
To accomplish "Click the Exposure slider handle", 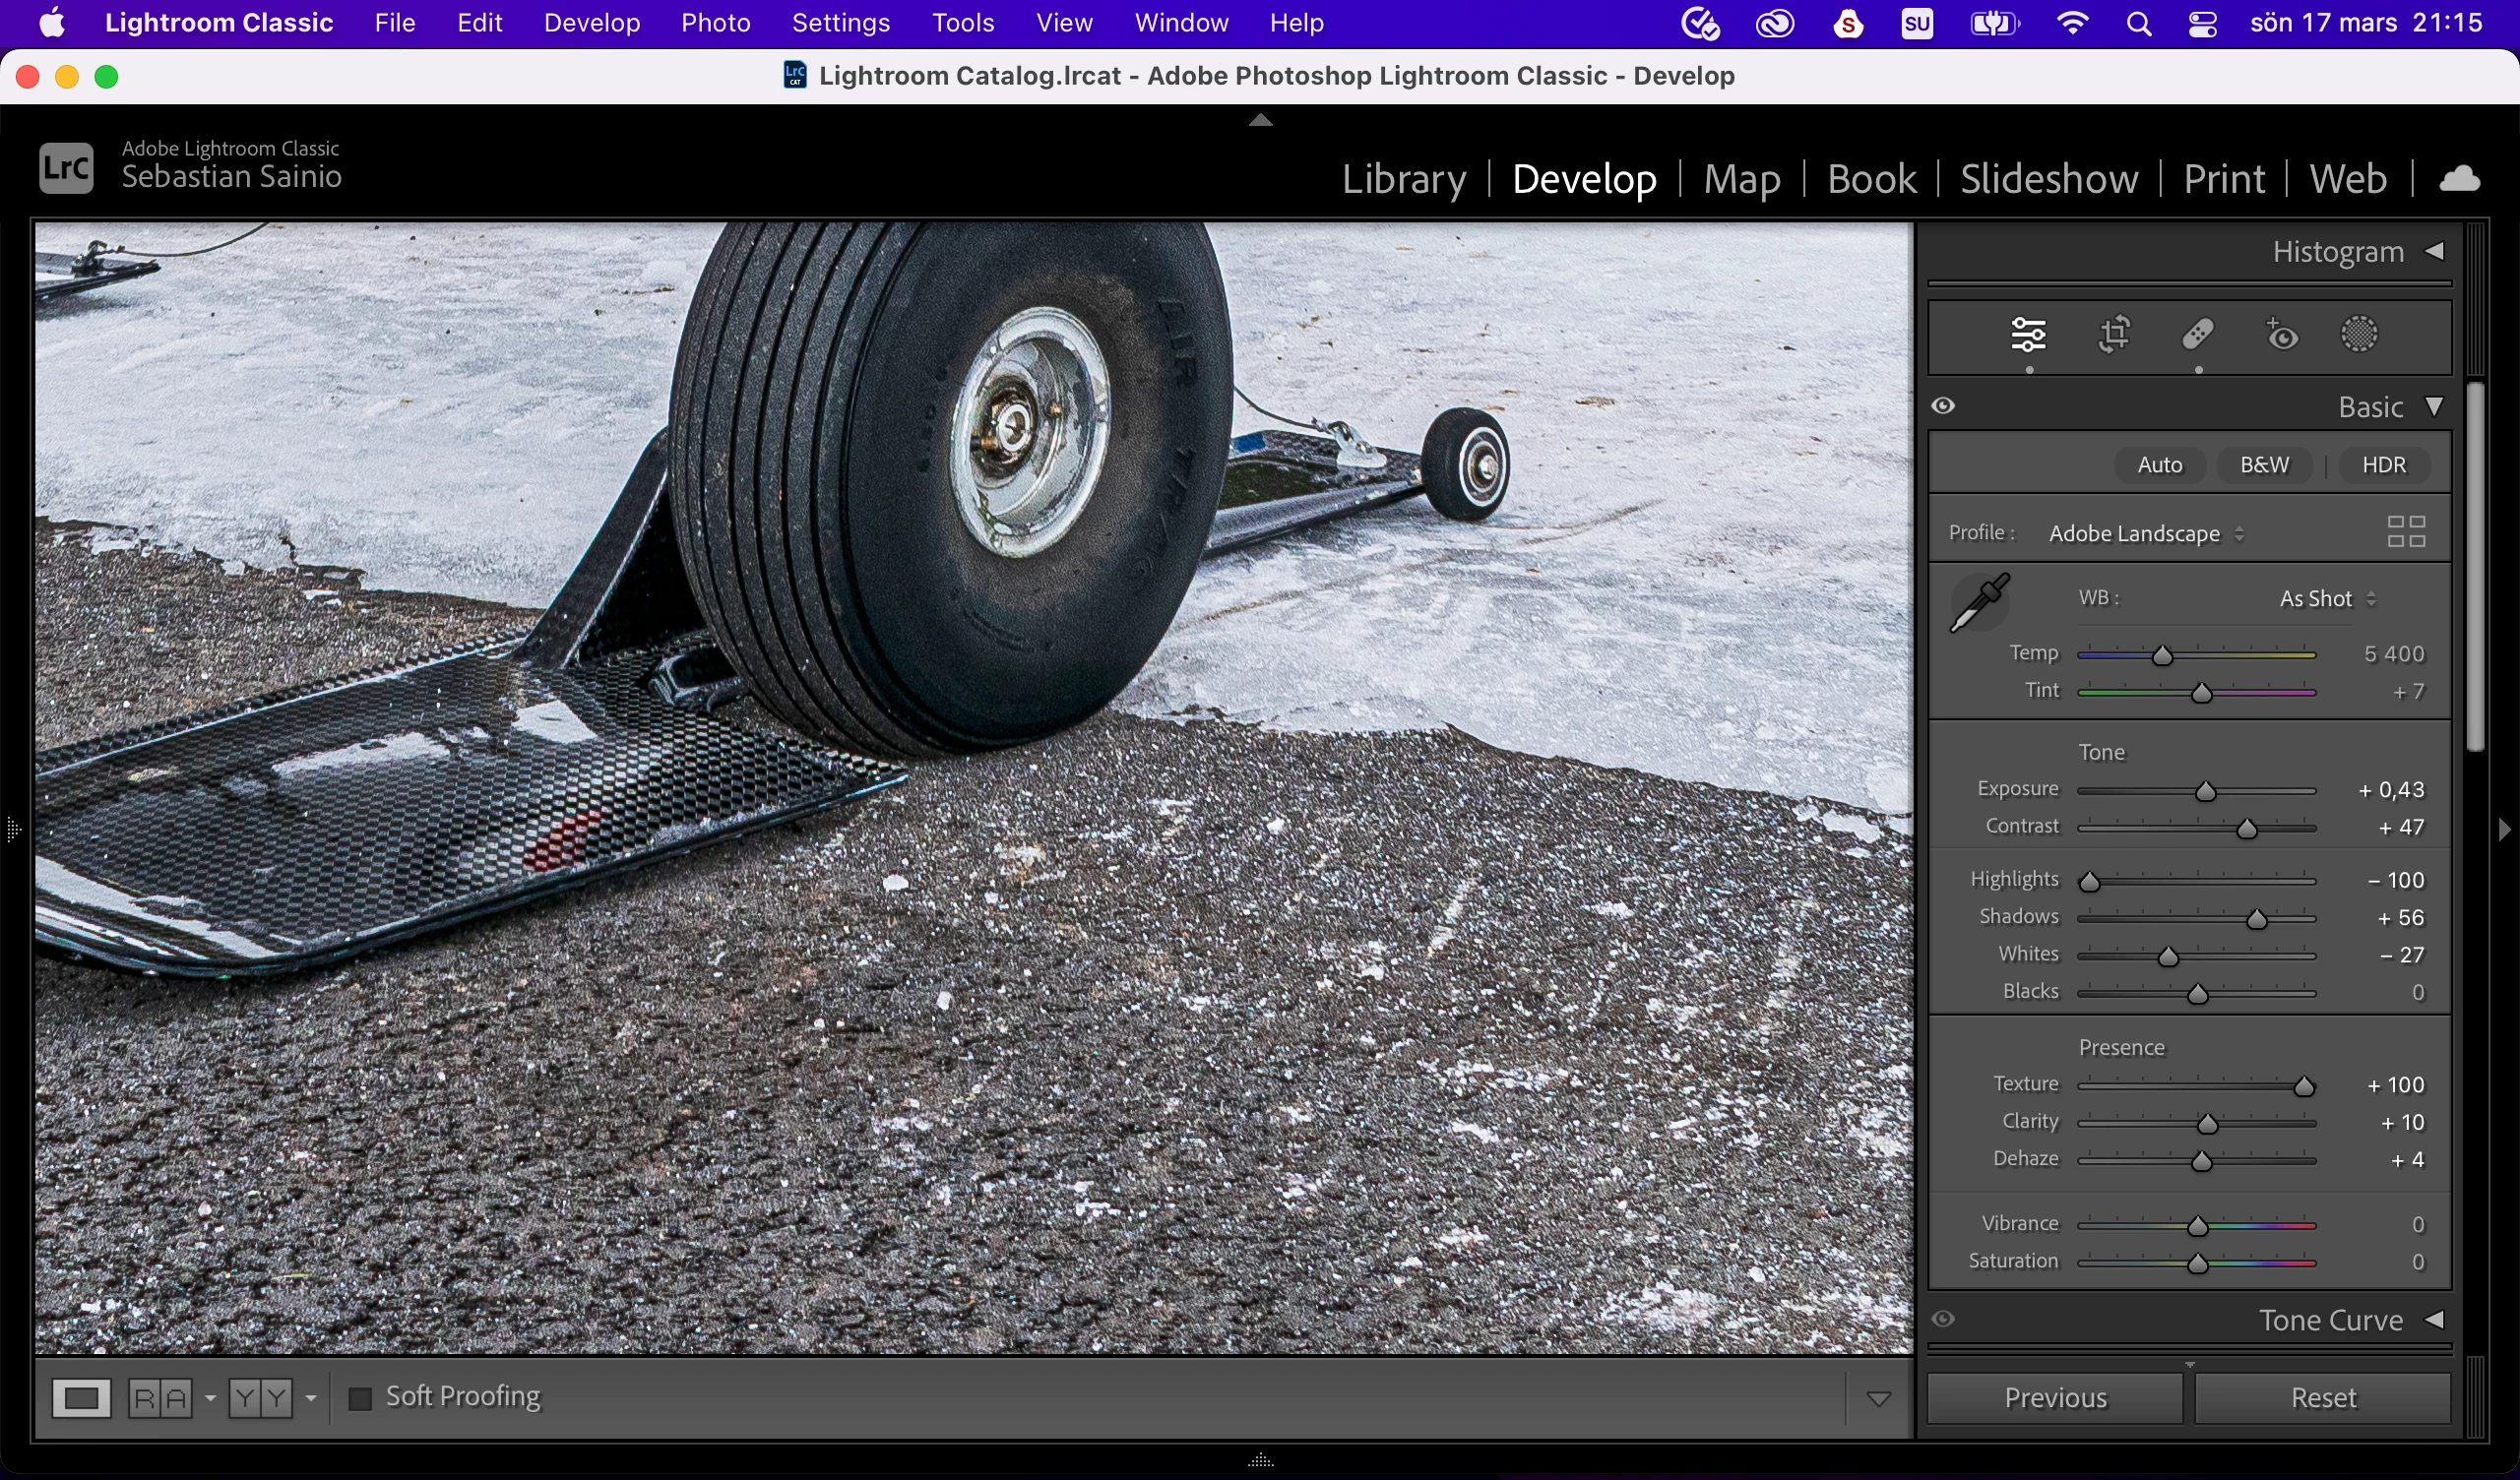I will pyautogui.click(x=2205, y=792).
